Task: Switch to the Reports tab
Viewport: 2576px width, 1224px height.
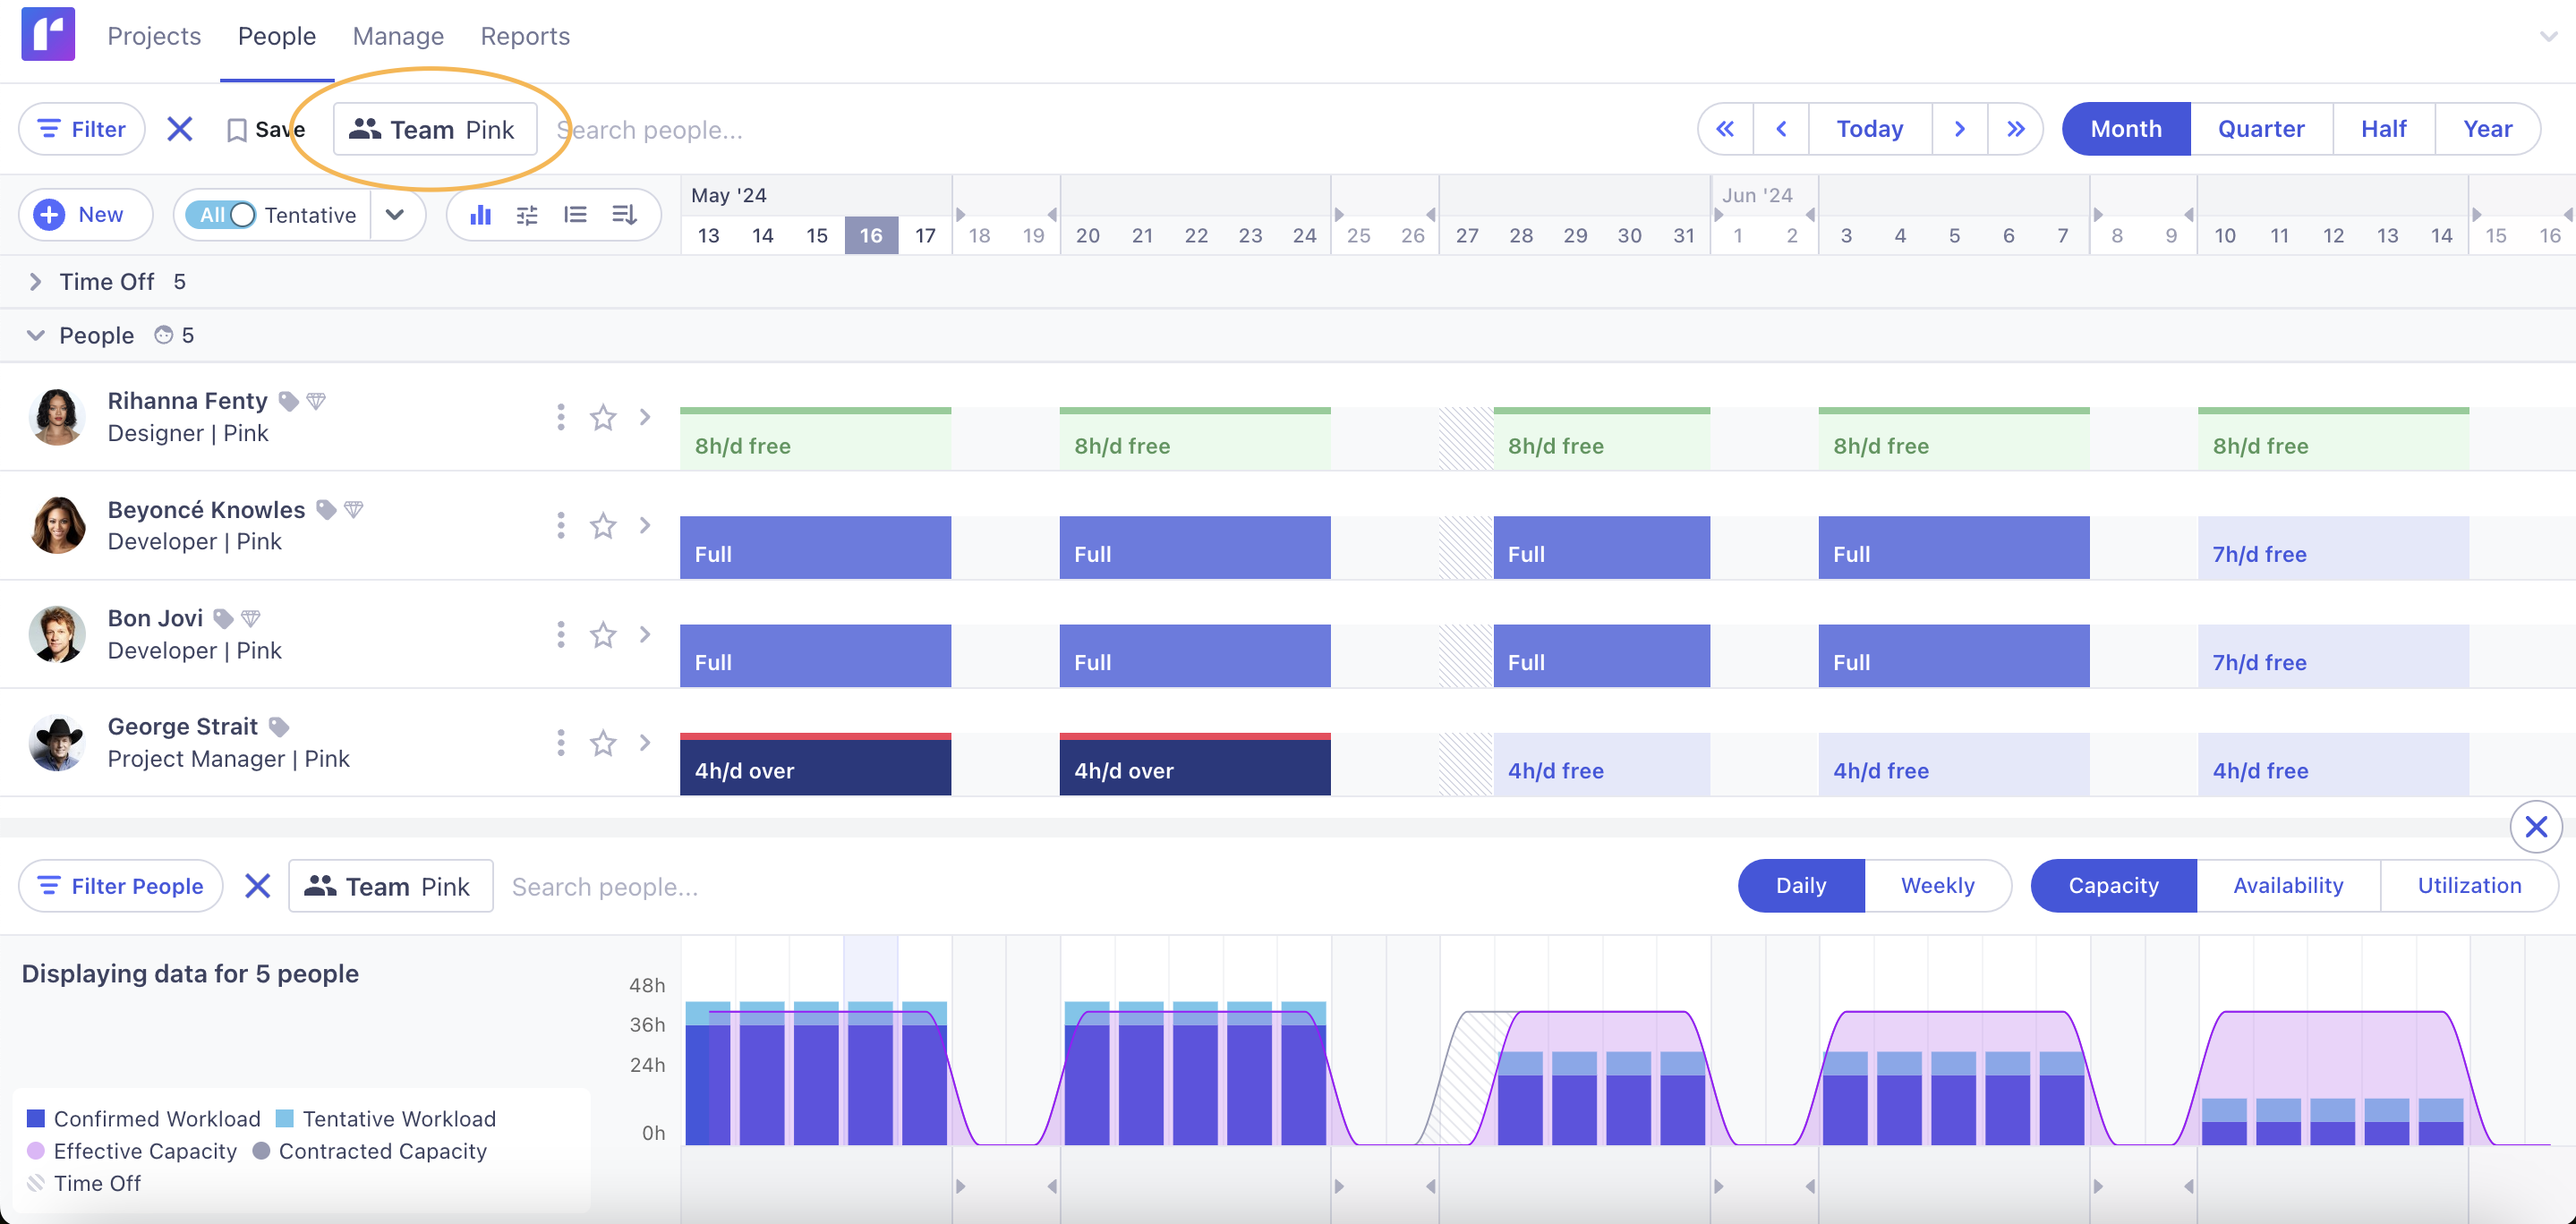Action: (524, 36)
